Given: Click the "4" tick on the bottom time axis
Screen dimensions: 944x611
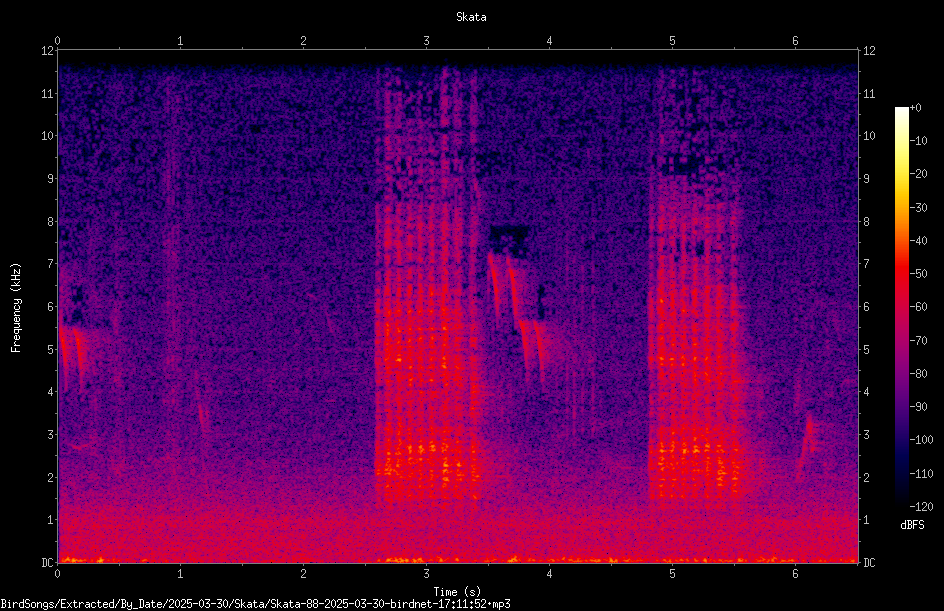Looking at the screenshot, I should [x=550, y=574].
